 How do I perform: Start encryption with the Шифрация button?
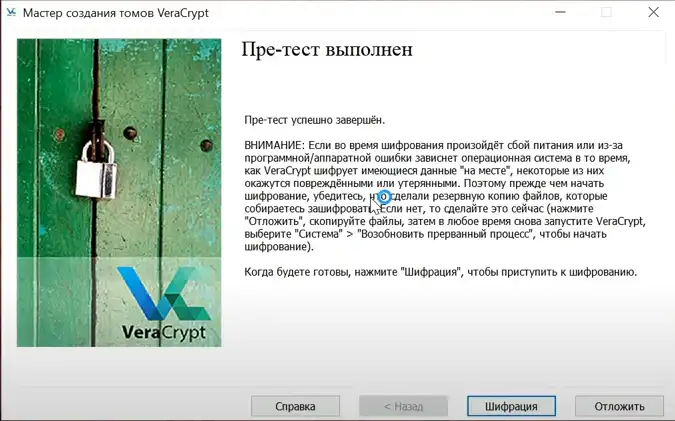[511, 407]
